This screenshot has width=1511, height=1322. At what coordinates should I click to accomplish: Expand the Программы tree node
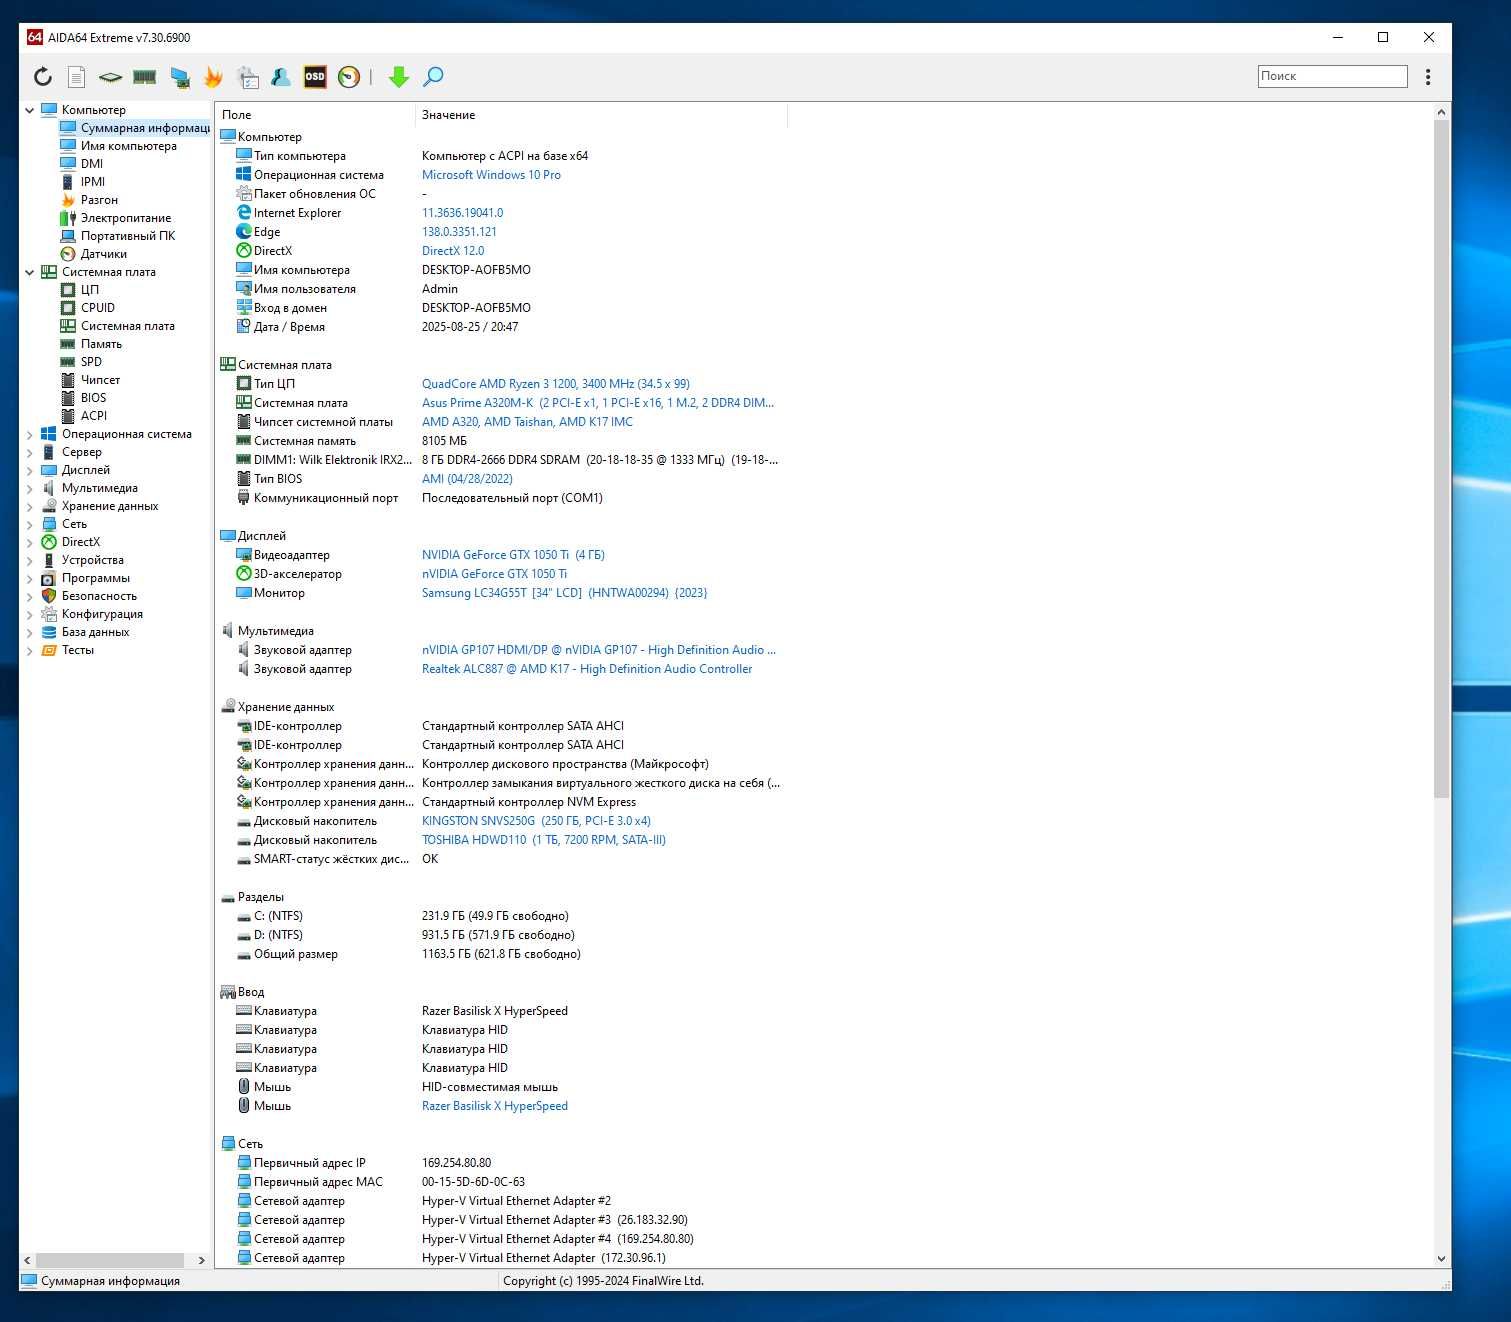pos(29,578)
